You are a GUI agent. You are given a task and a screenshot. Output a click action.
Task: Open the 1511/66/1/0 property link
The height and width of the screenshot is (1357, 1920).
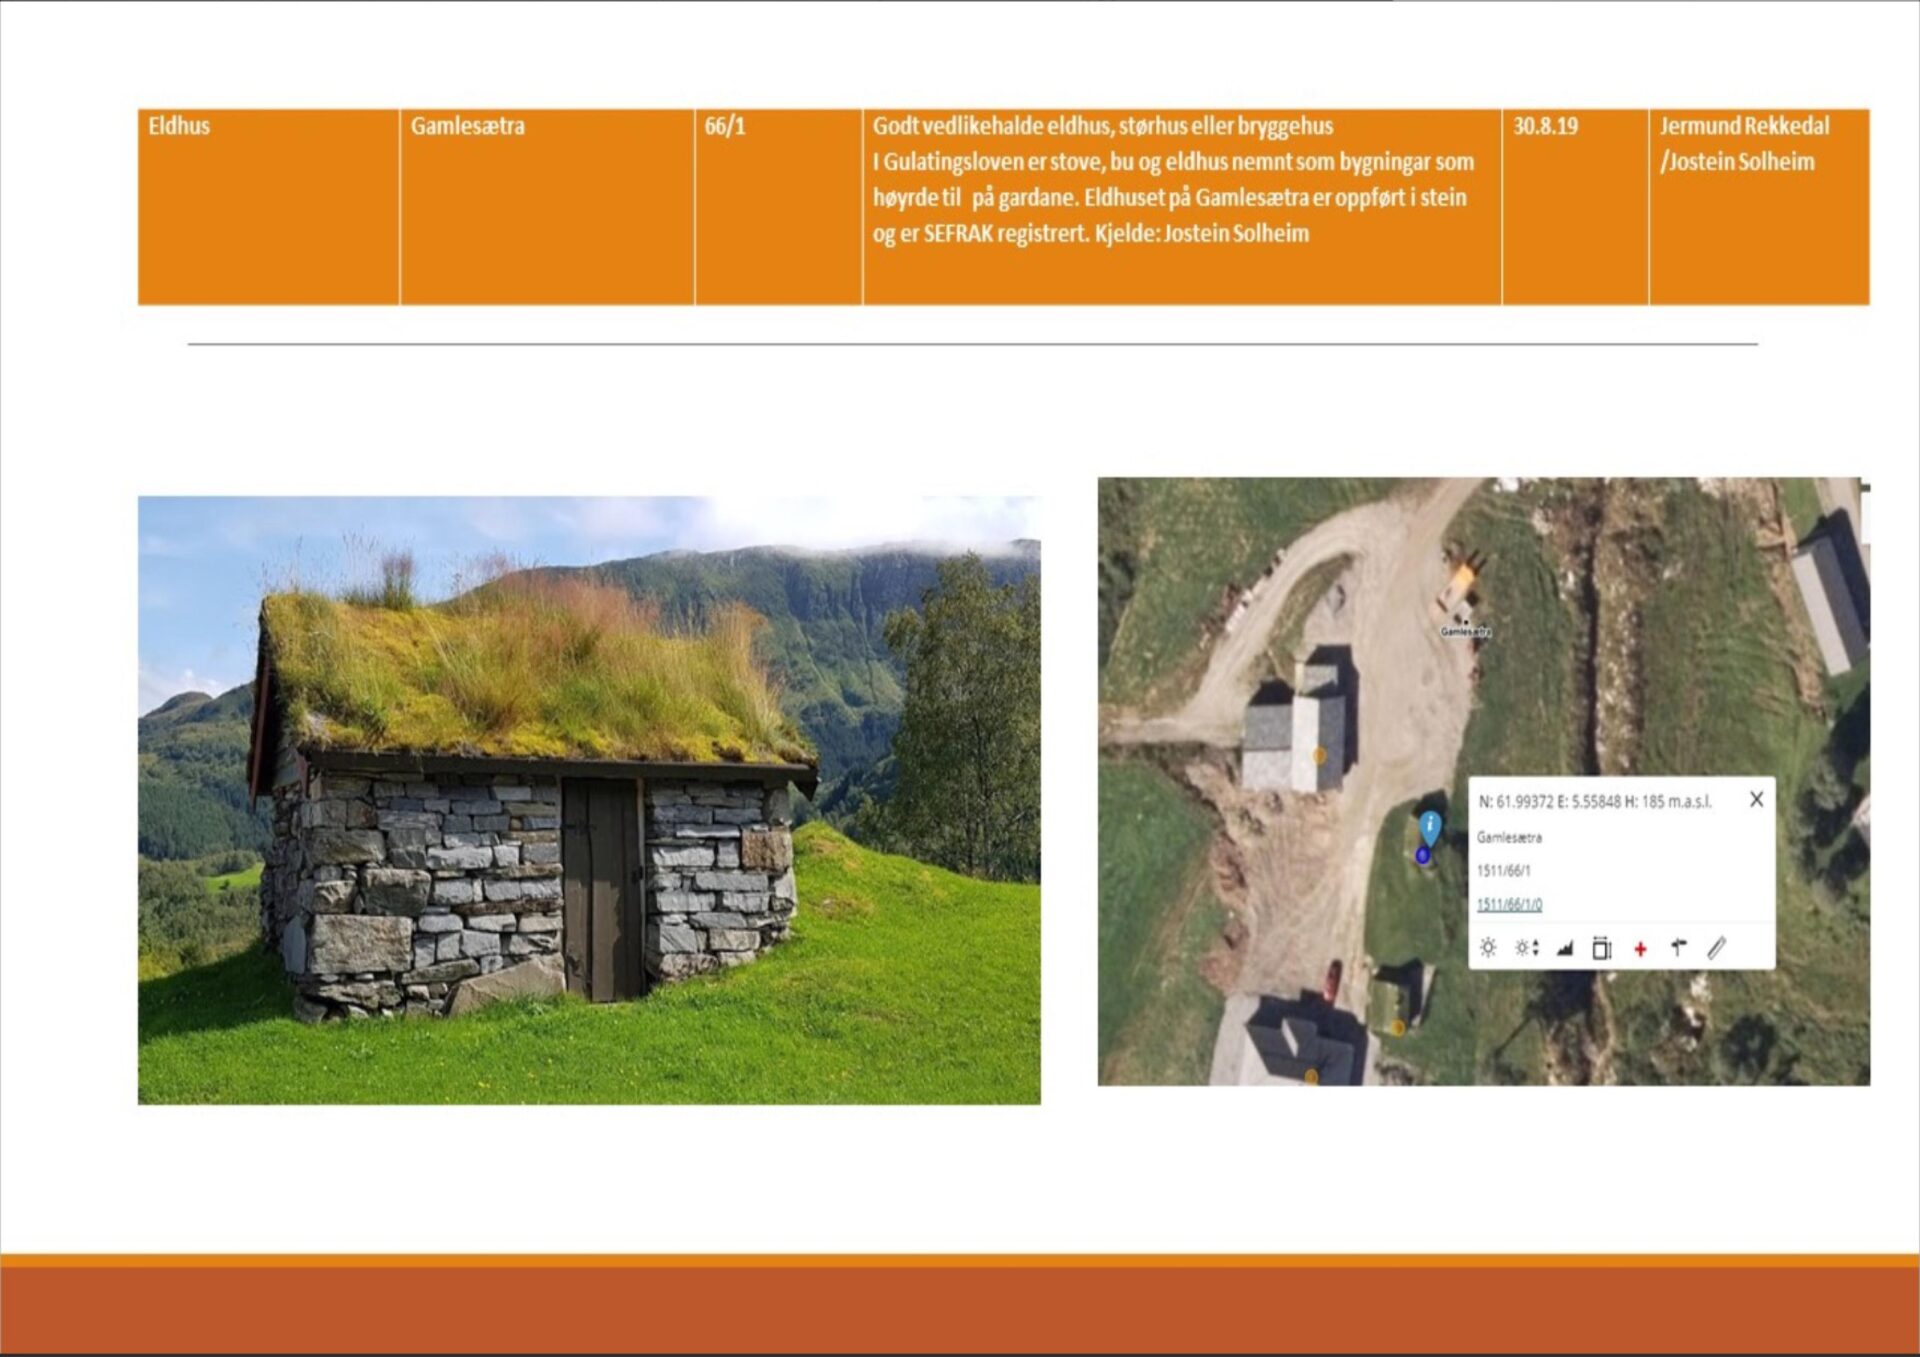[1509, 904]
